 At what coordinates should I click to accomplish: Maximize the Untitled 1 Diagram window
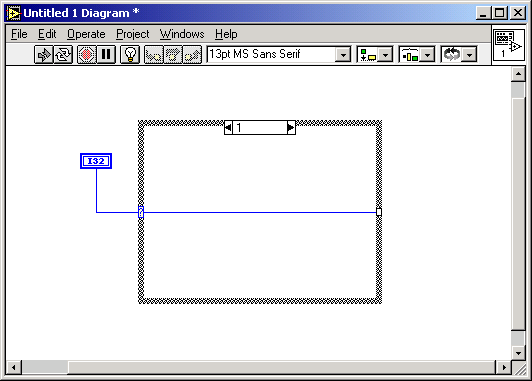pyautogui.click(x=499, y=13)
